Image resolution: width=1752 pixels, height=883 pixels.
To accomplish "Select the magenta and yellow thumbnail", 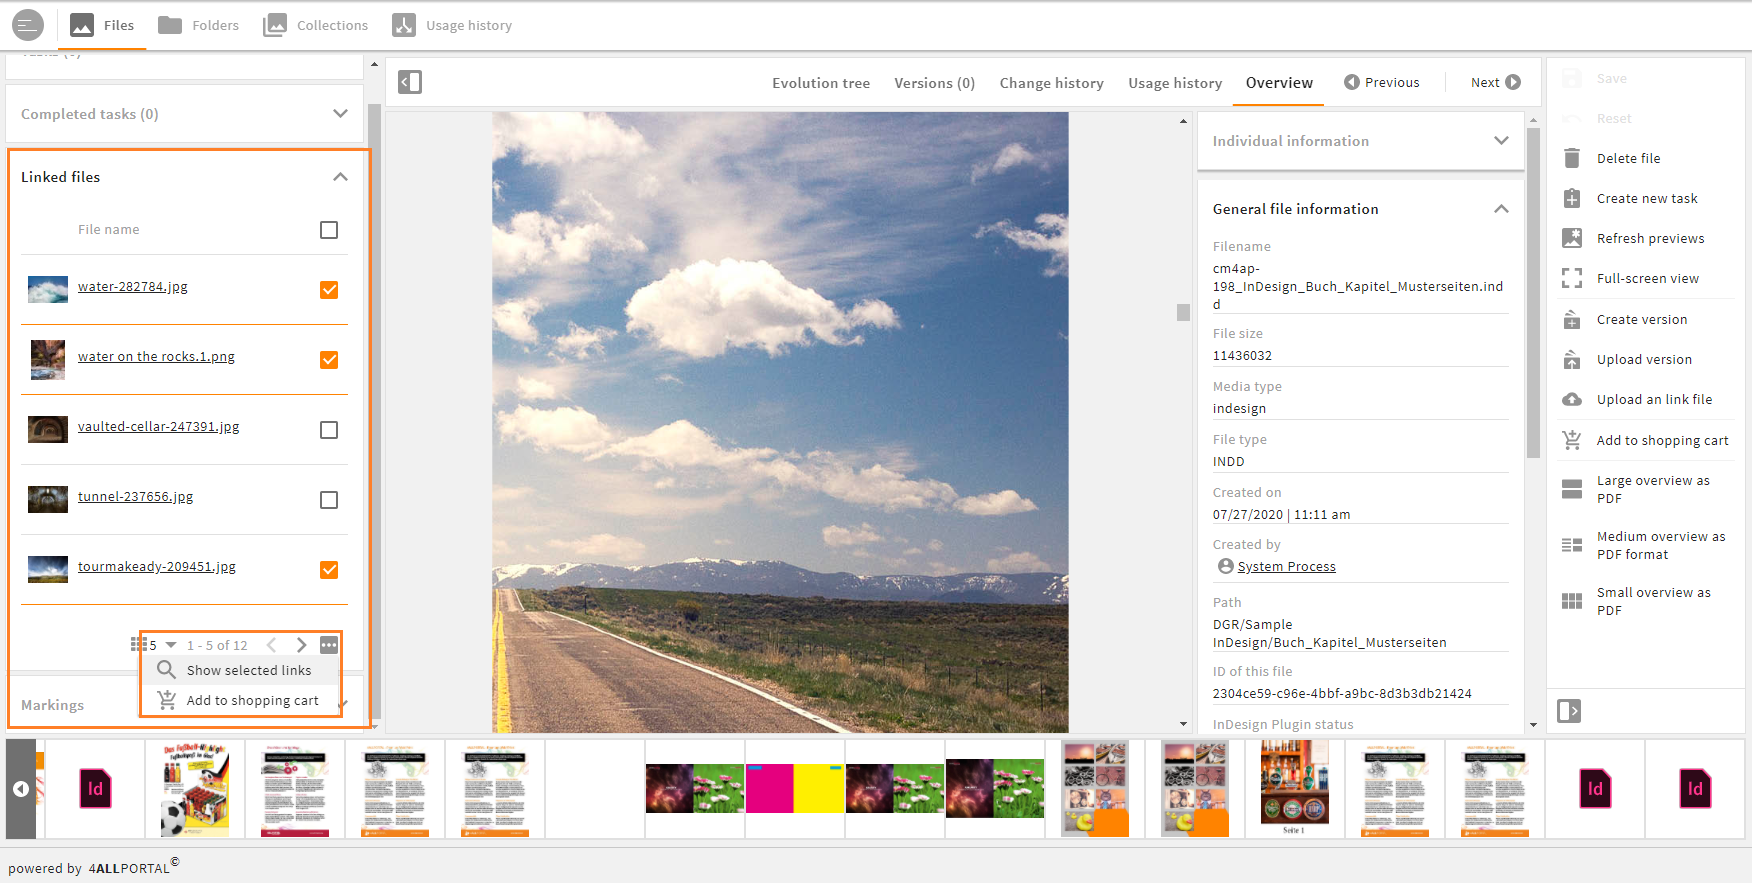I will pos(795,788).
